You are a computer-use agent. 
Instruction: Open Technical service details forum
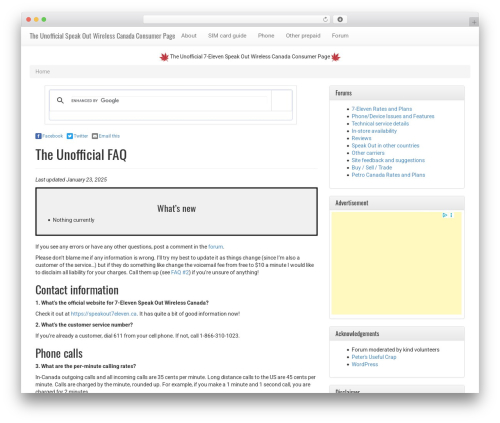[x=380, y=124]
